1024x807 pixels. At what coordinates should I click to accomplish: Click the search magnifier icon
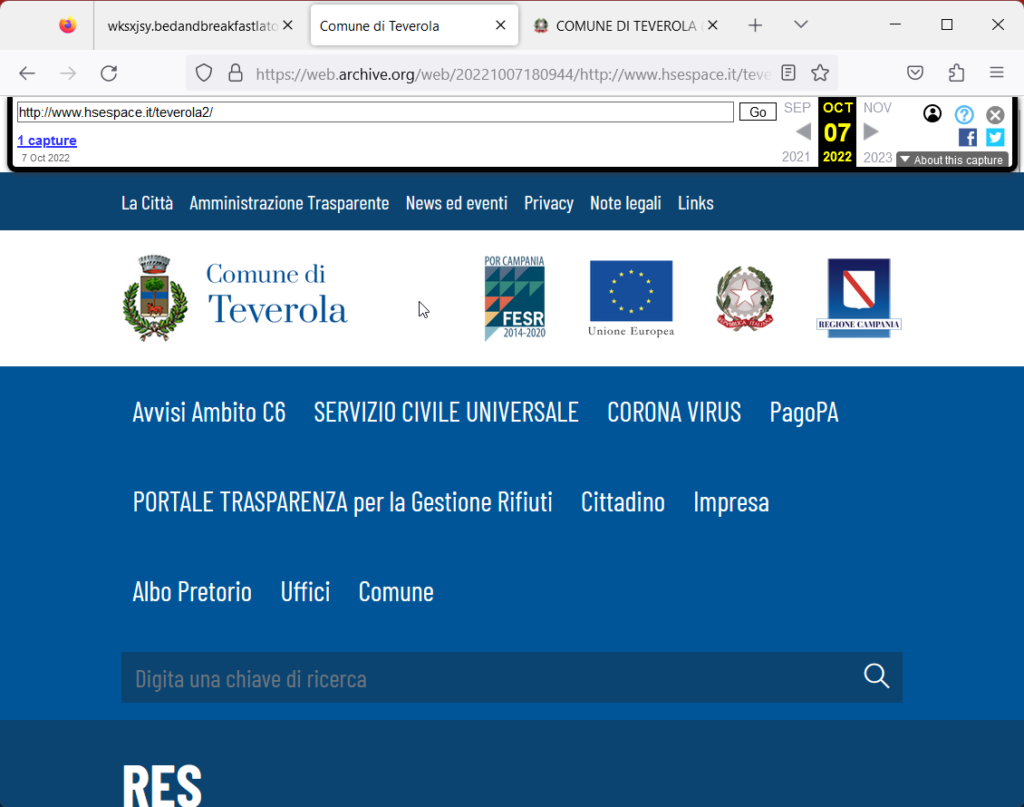[876, 676]
